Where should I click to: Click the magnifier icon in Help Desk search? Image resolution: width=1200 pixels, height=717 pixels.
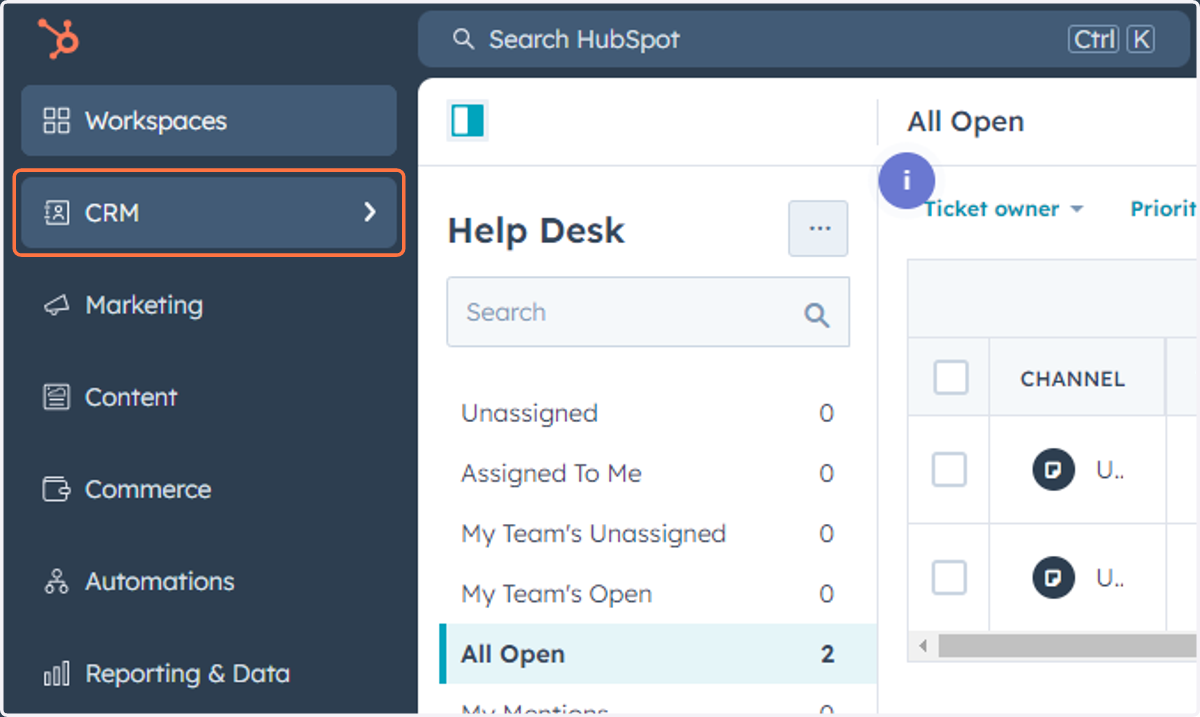point(816,315)
